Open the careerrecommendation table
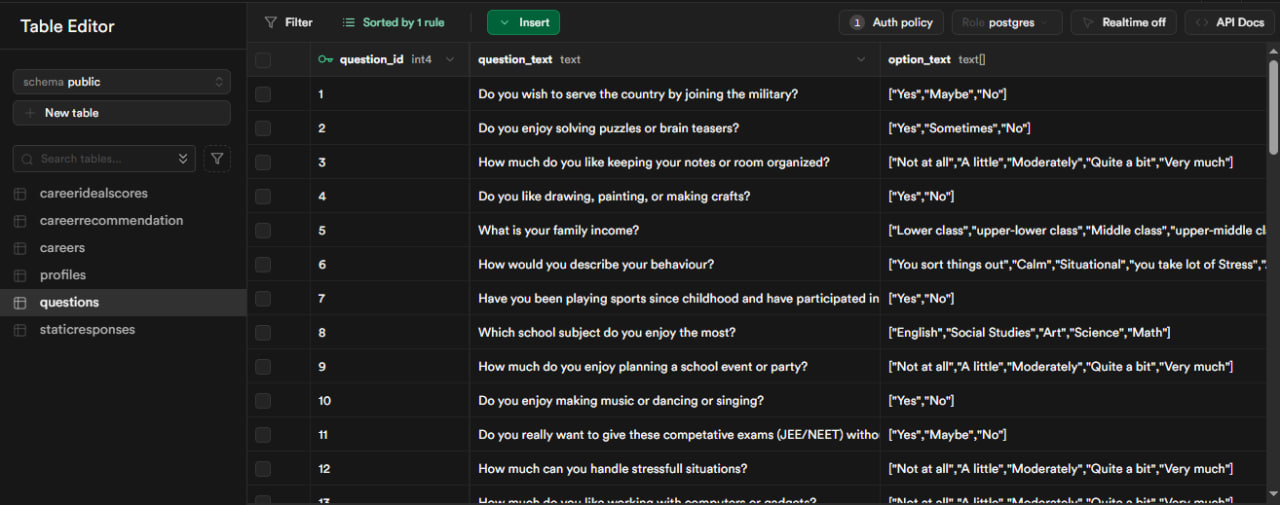1280x505 pixels. tap(111, 220)
